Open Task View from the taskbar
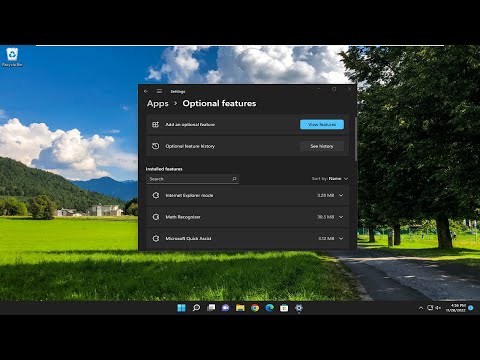The height and width of the screenshot is (360, 480). tap(211, 308)
